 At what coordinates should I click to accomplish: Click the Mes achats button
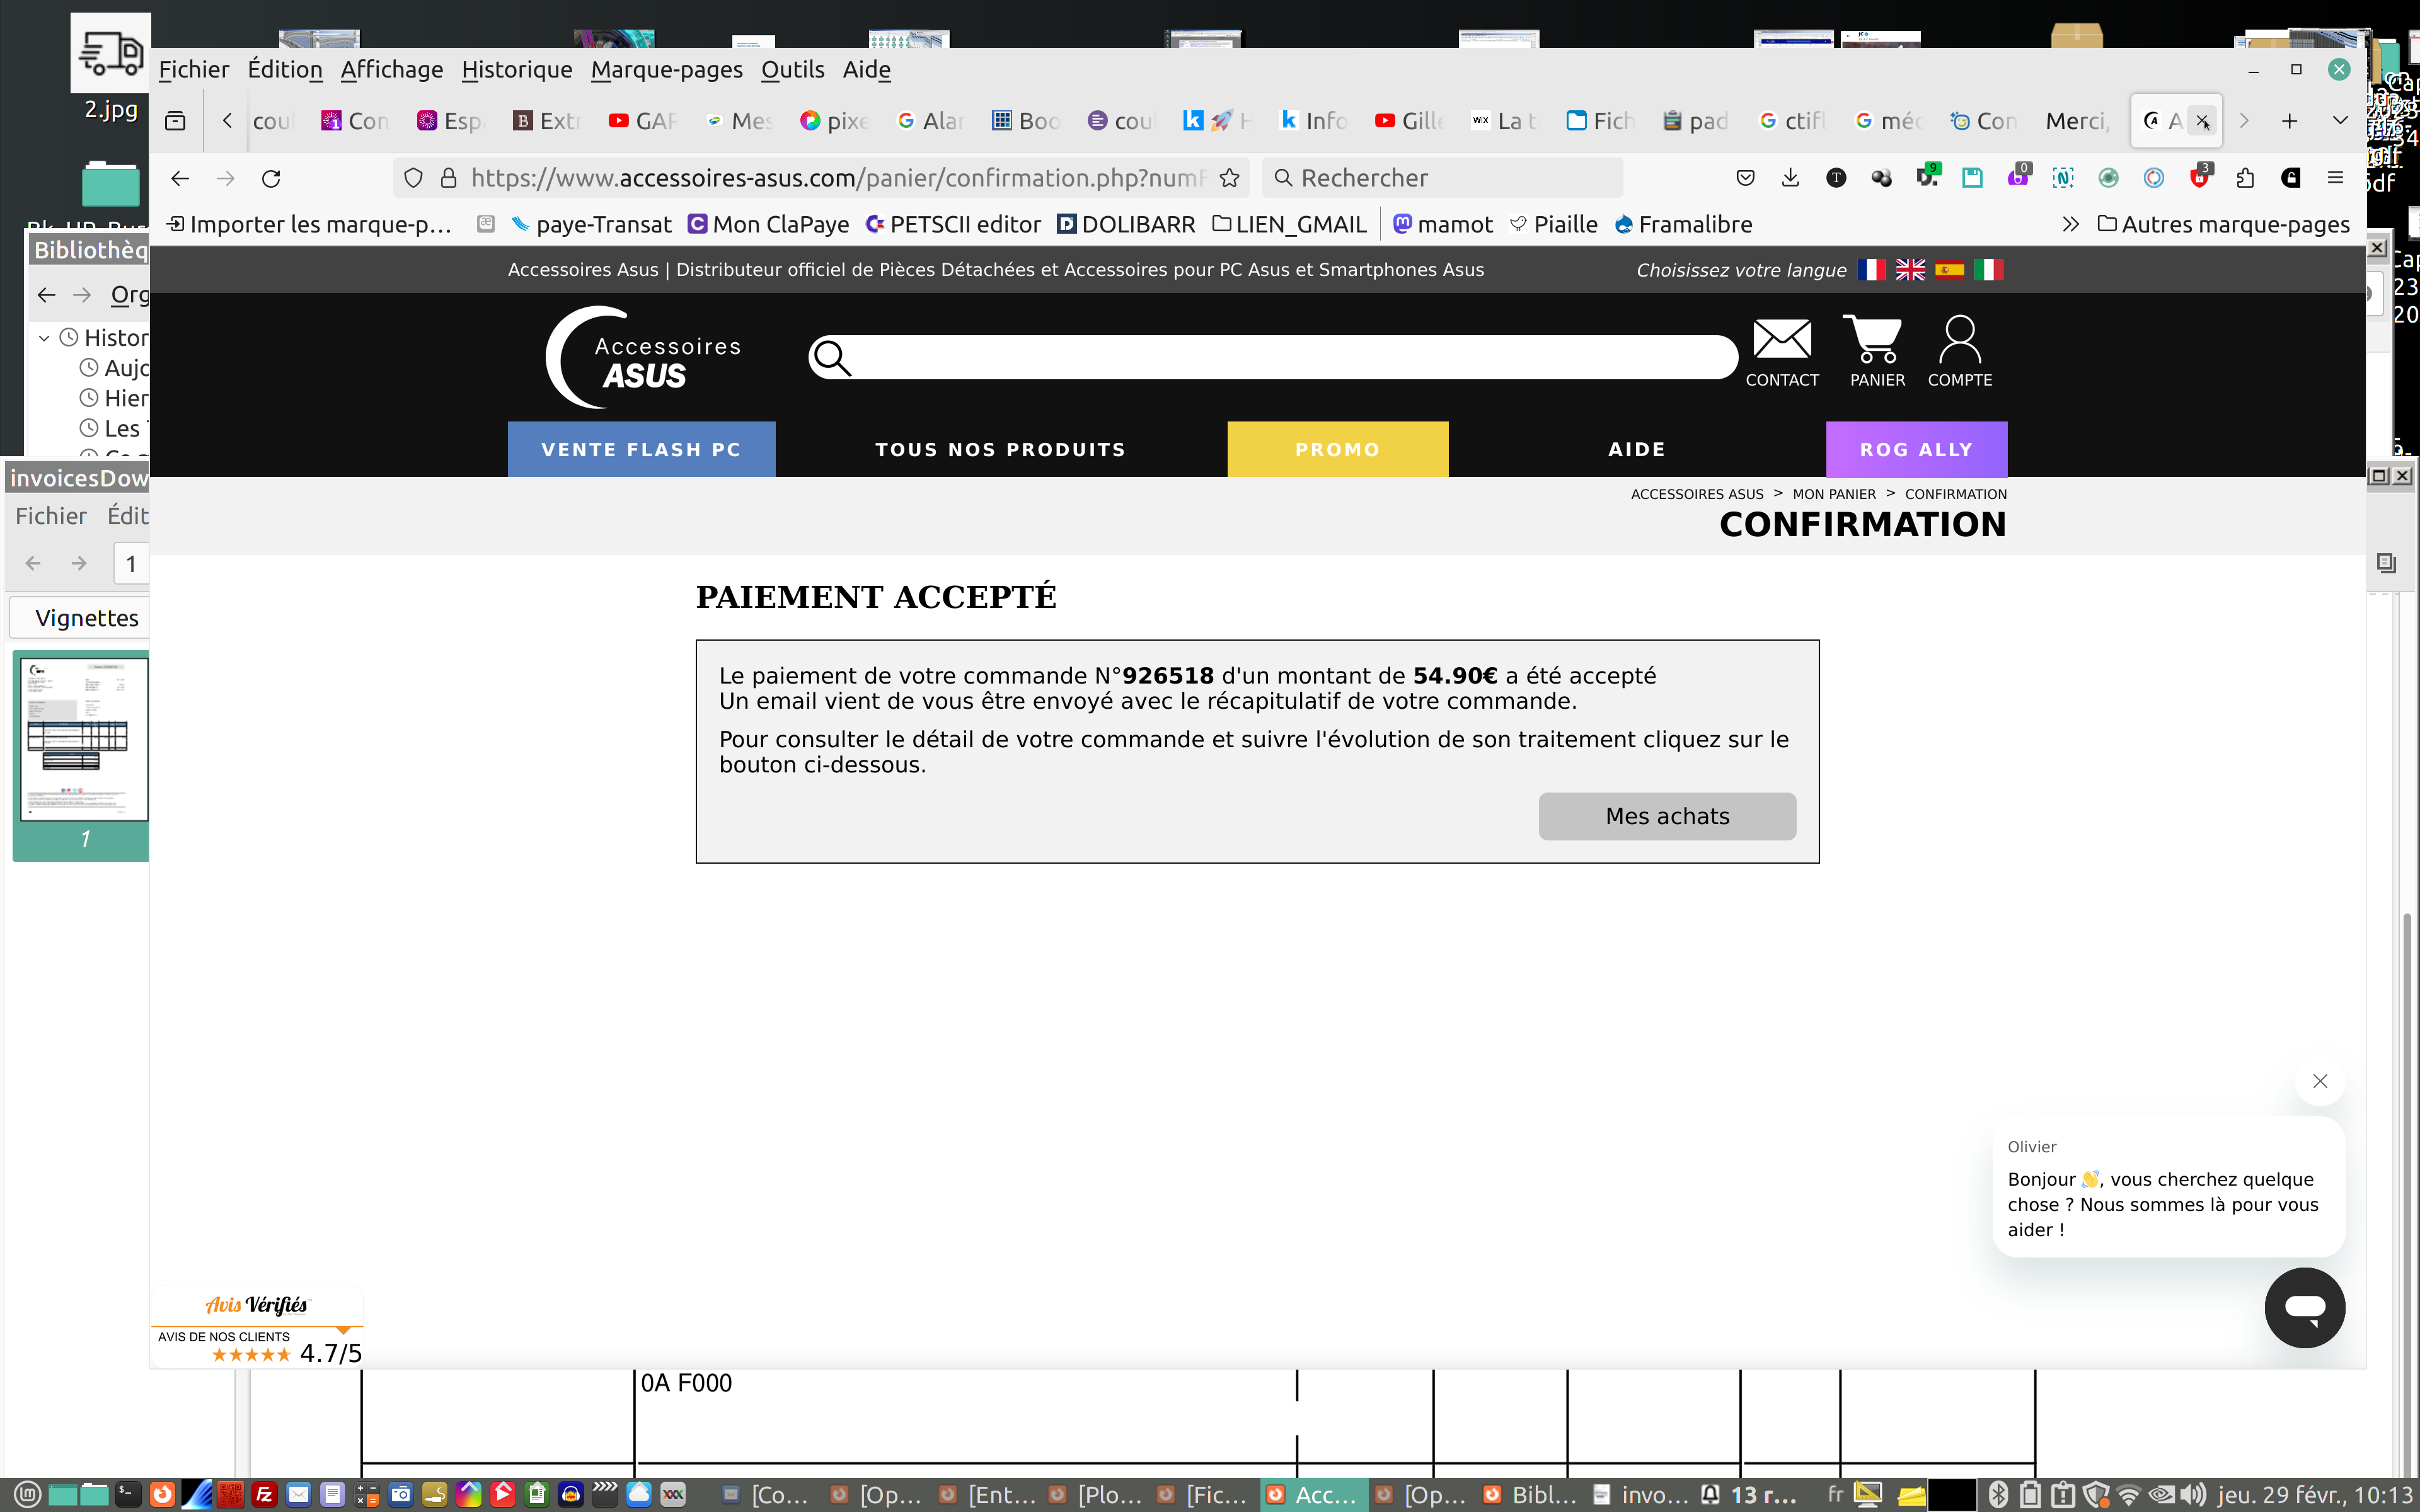[x=1666, y=816]
